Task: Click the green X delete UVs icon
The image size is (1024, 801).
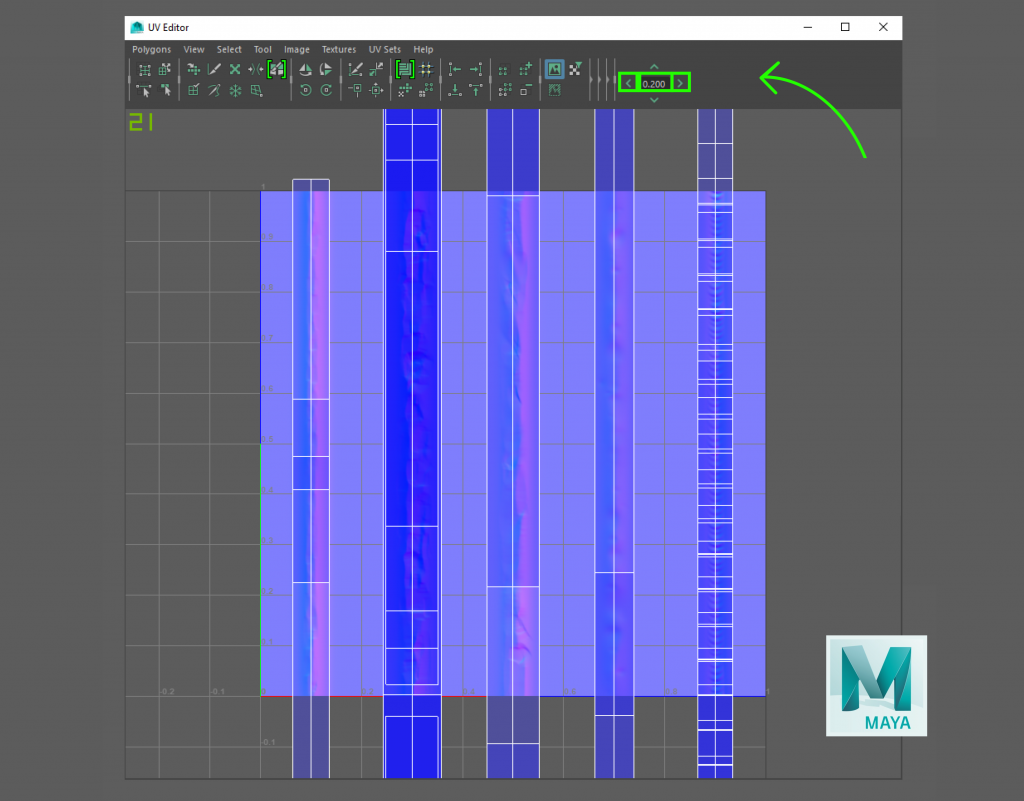Action: (x=235, y=69)
